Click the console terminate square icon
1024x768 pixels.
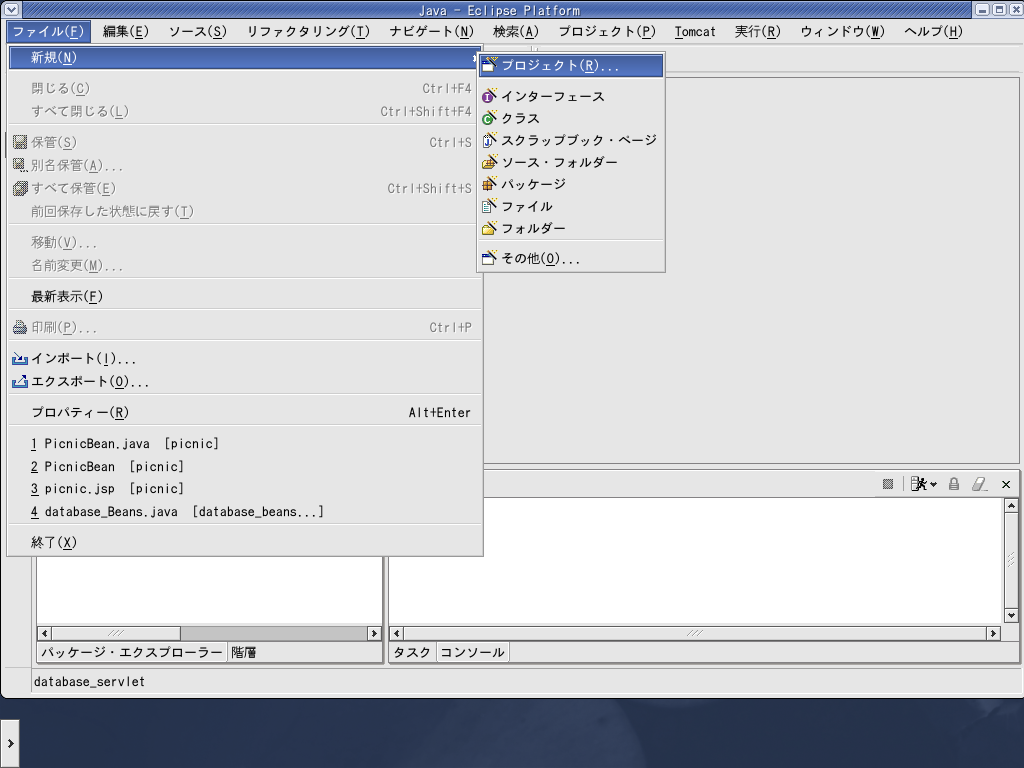pyautogui.click(x=888, y=484)
